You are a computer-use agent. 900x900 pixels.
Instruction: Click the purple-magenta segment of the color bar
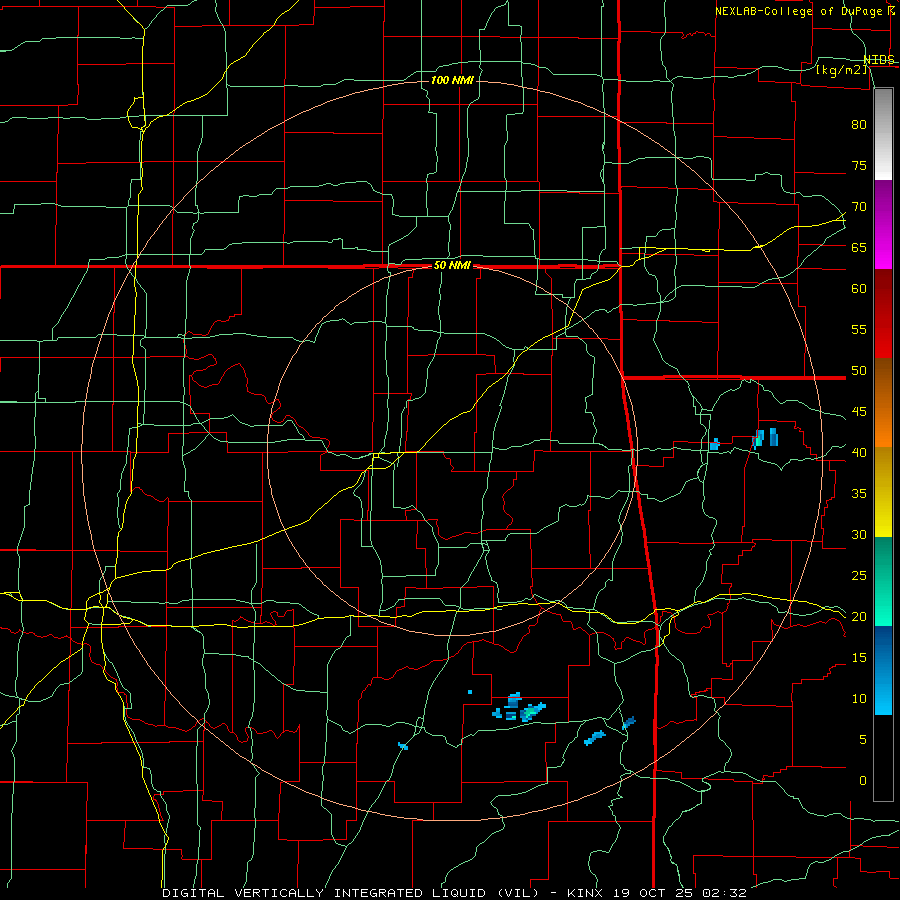point(883,224)
